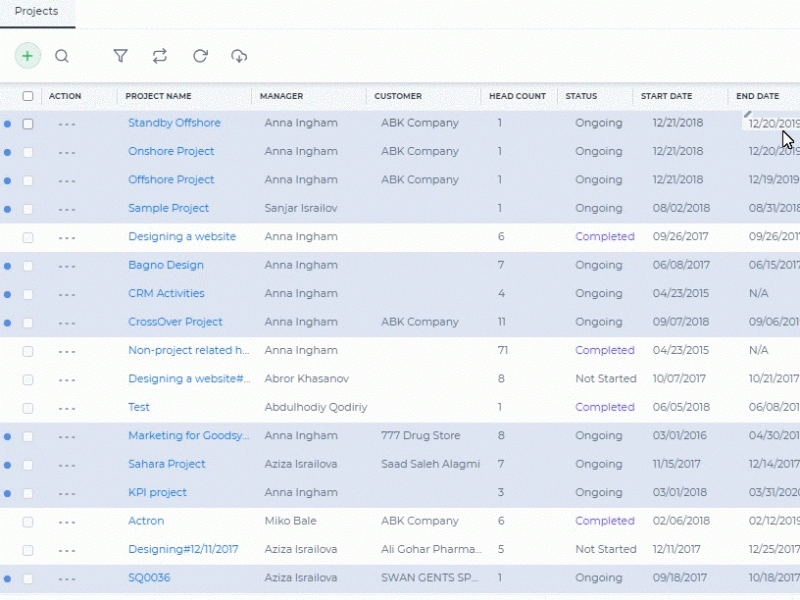Open action menu for Bagno Design
This screenshot has width=800, height=600.
(67, 266)
